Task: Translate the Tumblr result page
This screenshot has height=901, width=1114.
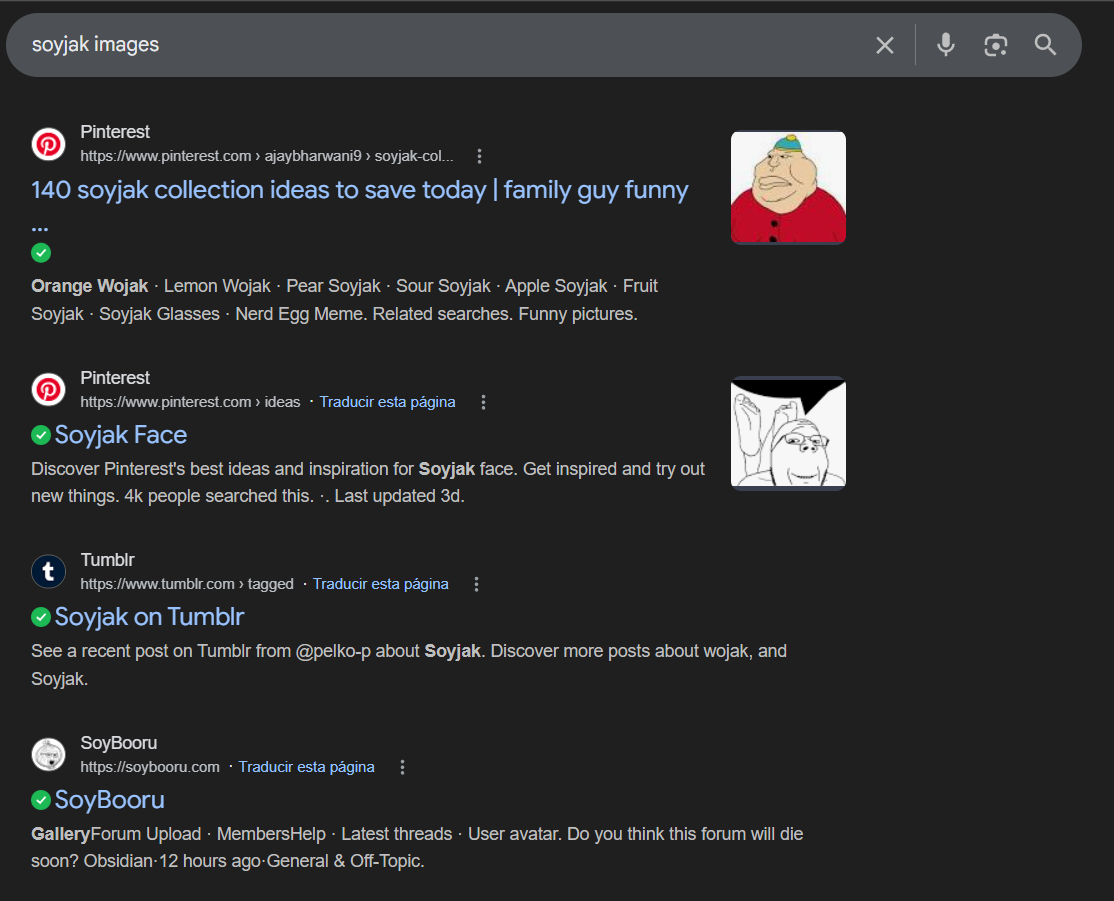Action: click(380, 584)
